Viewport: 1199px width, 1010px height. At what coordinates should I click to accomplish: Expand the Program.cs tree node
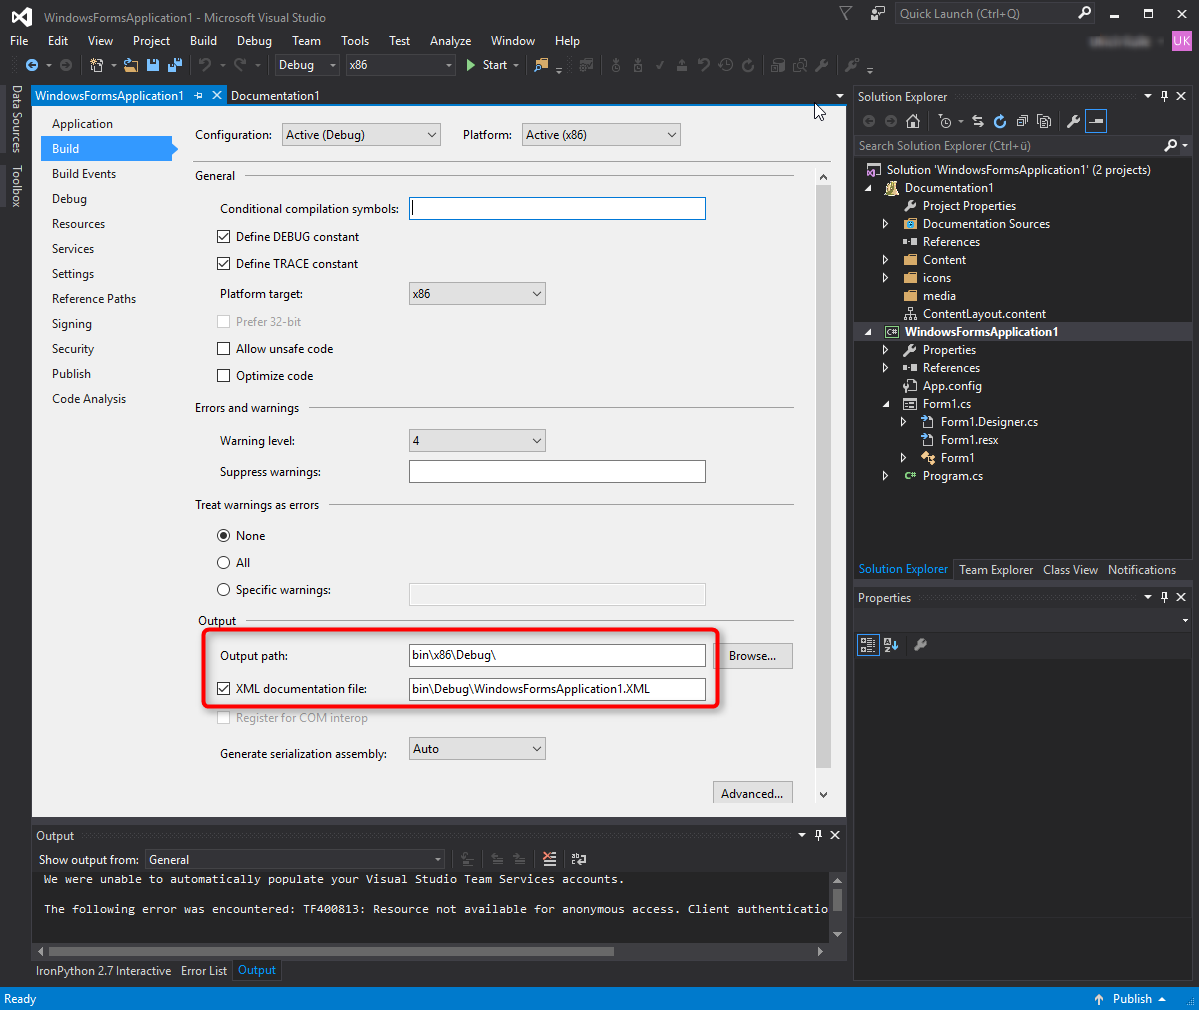[x=885, y=476]
